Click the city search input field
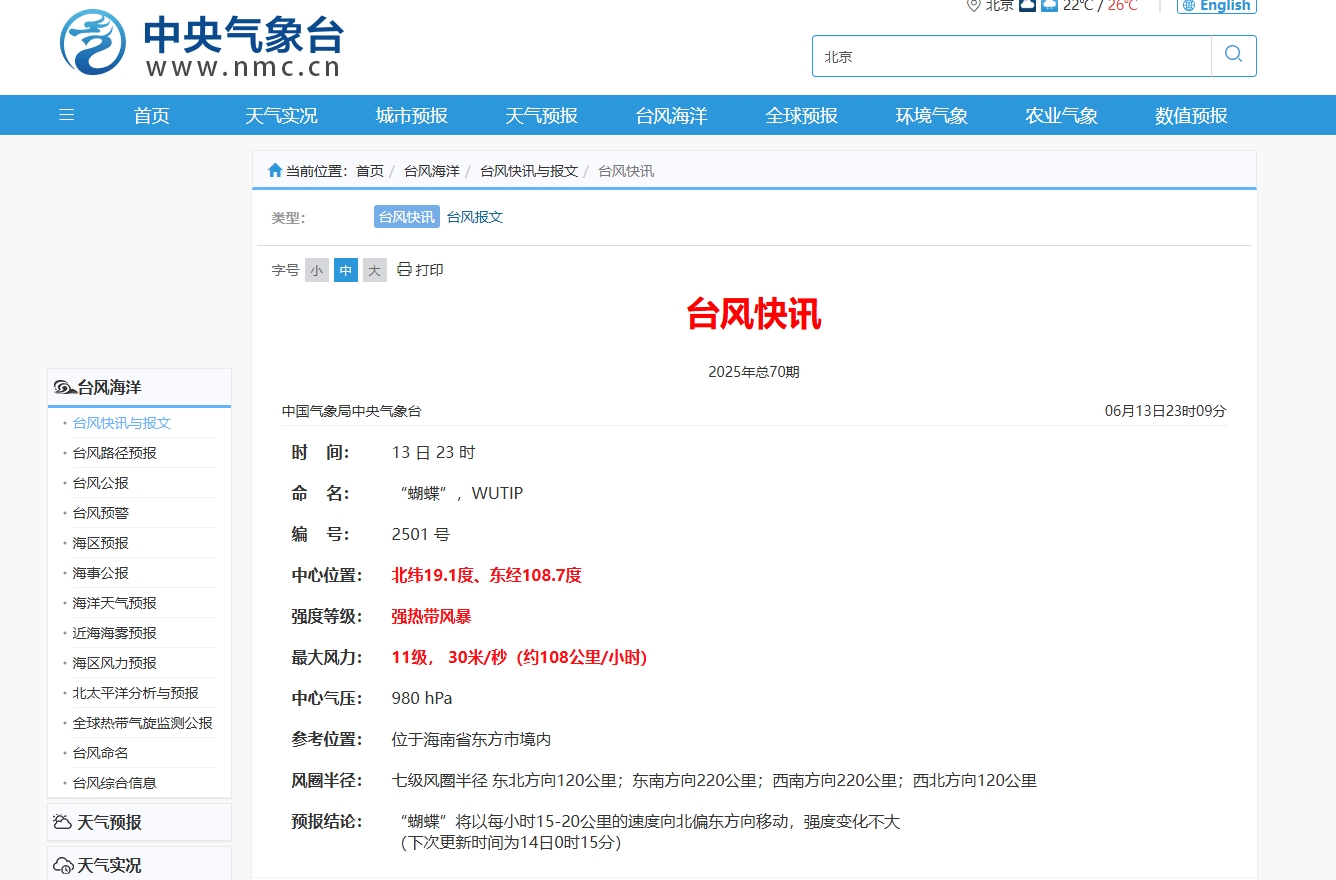The image size is (1336, 880). click(1011, 57)
